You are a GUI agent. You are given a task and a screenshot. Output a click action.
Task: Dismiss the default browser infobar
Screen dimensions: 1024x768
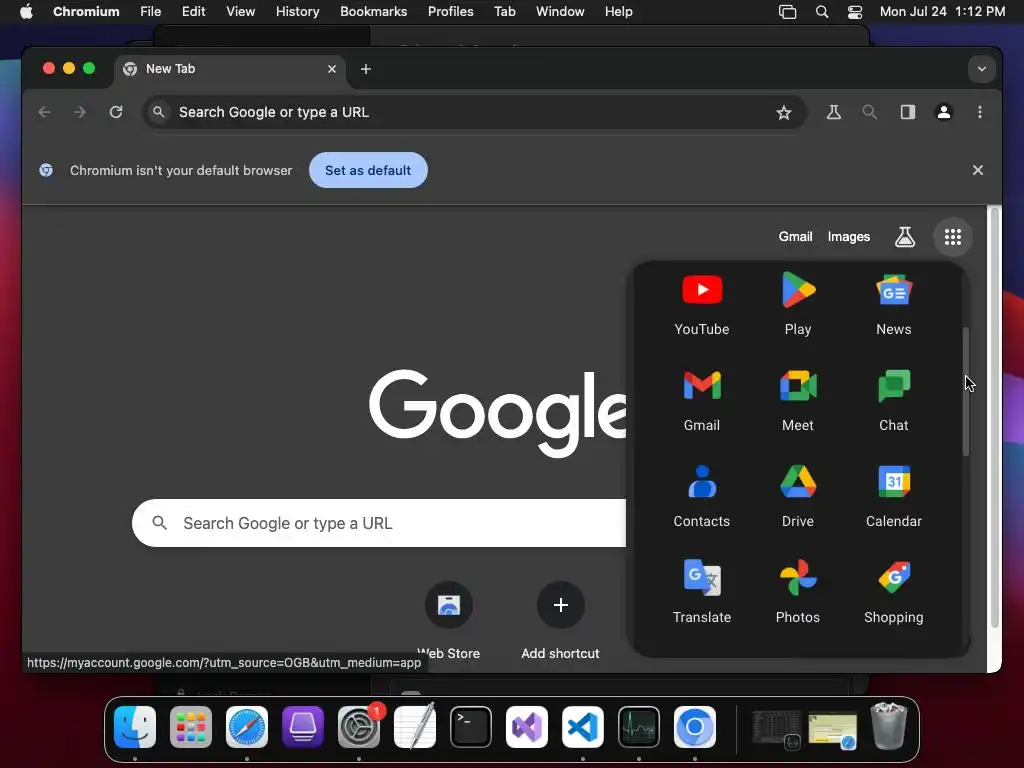978,170
